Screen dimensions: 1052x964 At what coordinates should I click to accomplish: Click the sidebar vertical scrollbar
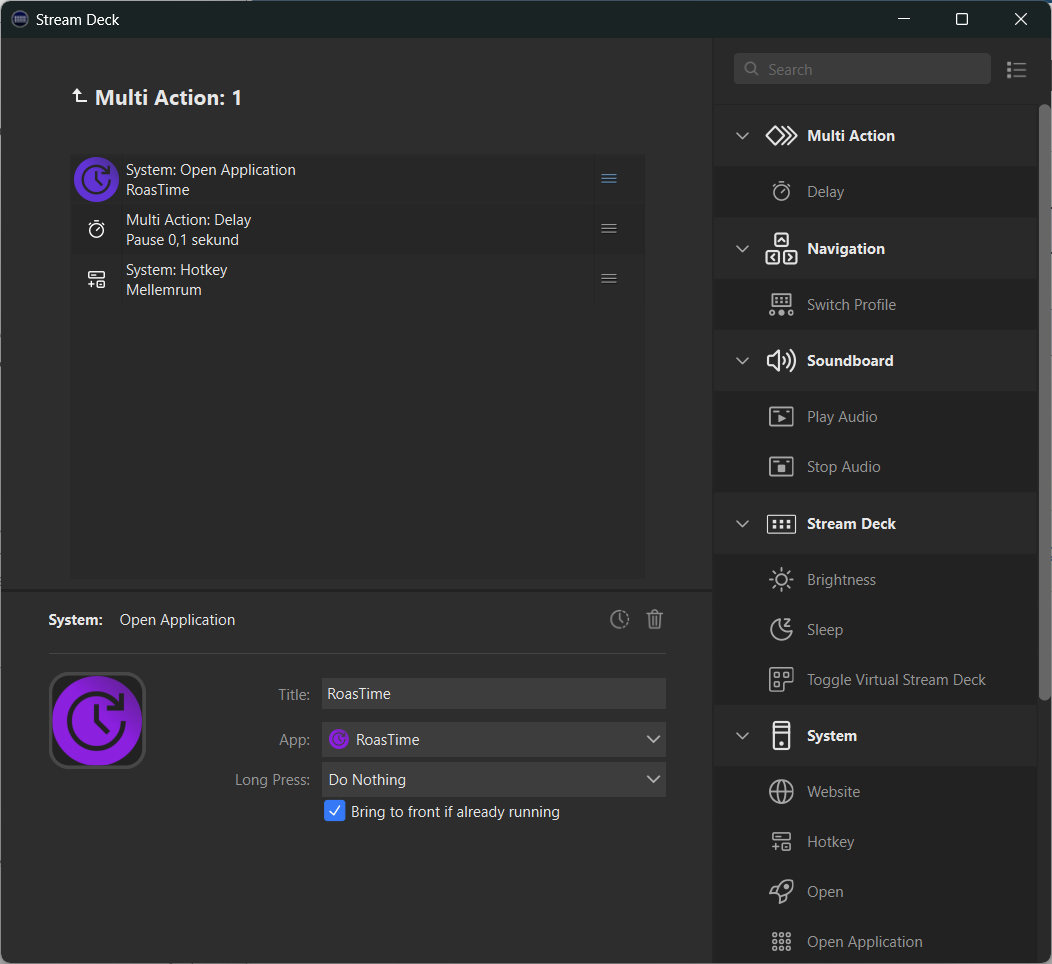pos(1045,400)
